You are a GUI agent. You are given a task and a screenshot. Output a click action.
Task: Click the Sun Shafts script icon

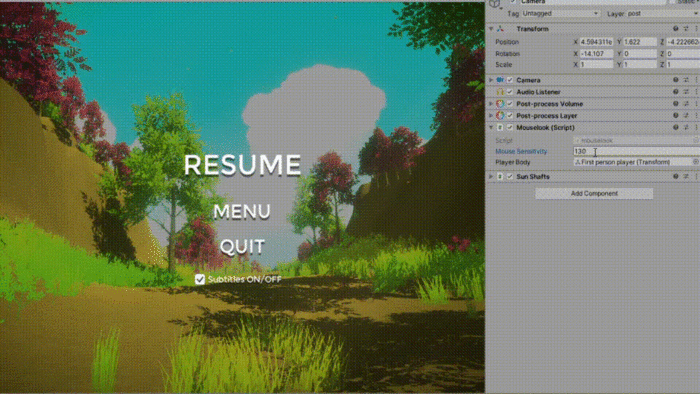(x=500, y=177)
